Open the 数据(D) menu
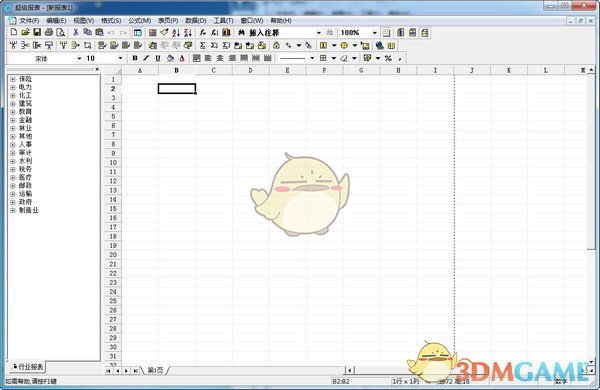600x390 pixels. (196, 21)
